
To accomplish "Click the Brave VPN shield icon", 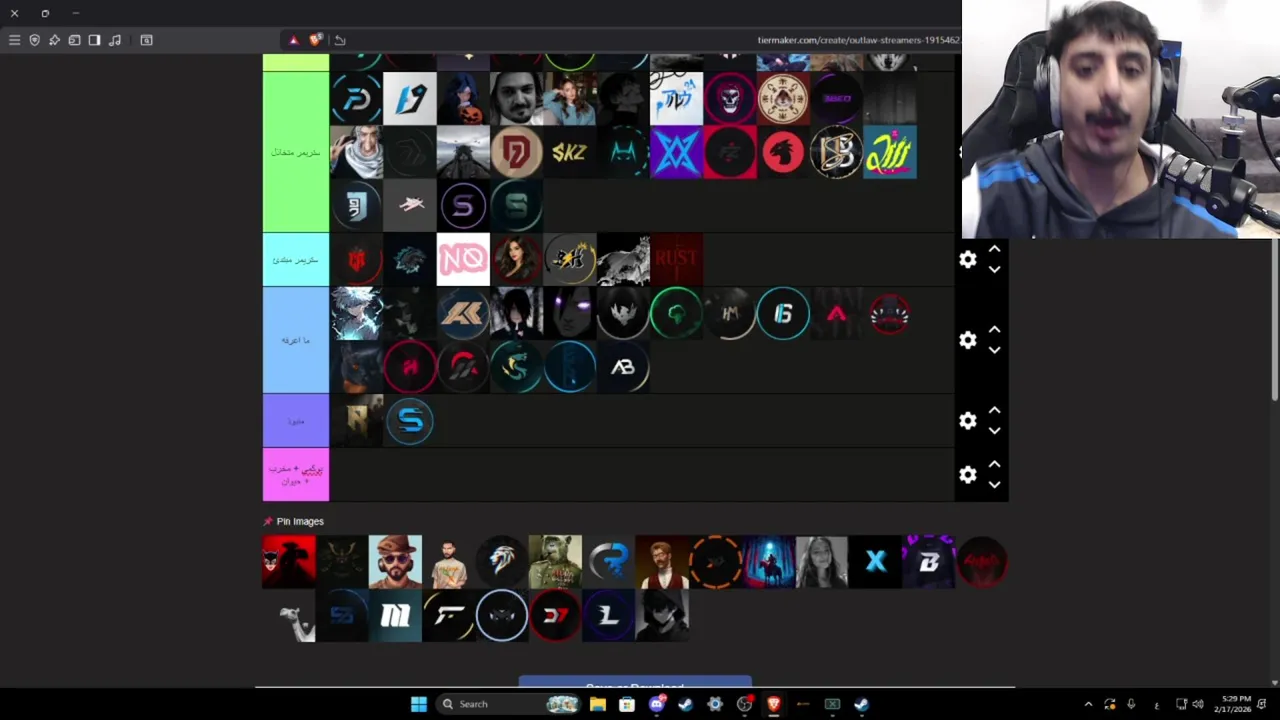I will tap(34, 40).
